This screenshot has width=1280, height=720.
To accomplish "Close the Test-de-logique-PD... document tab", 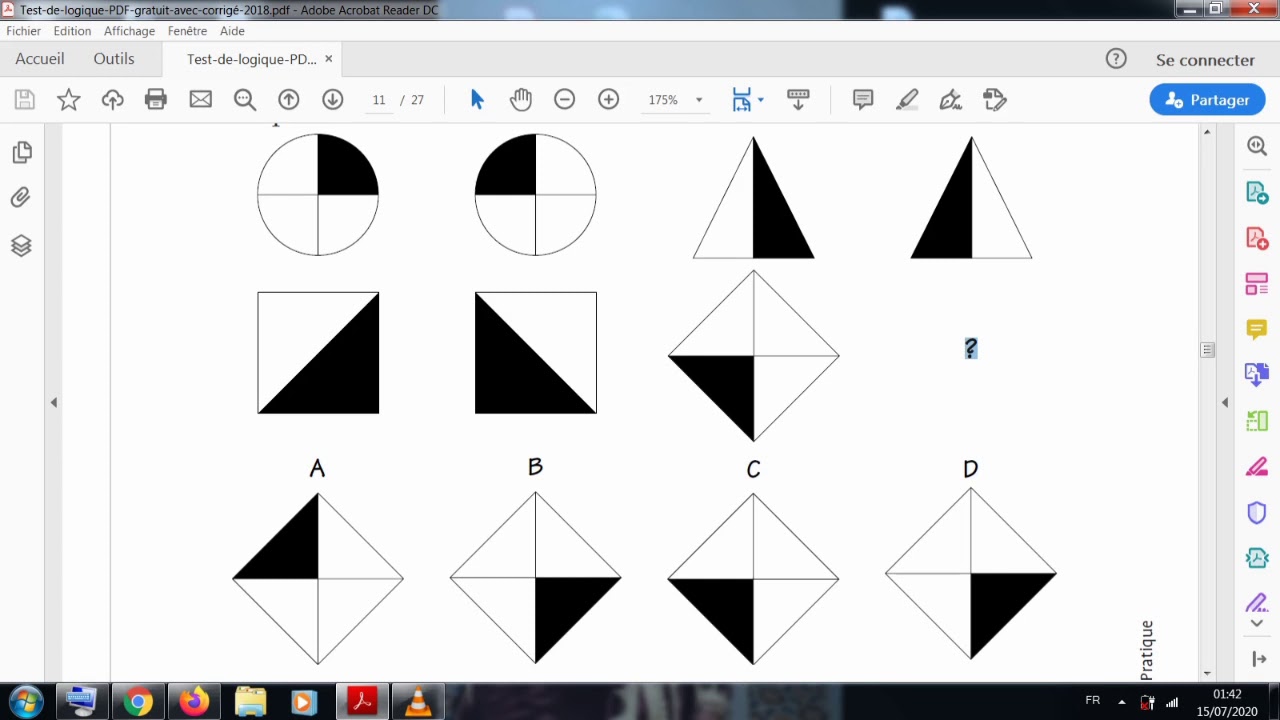I will click(x=328, y=59).
